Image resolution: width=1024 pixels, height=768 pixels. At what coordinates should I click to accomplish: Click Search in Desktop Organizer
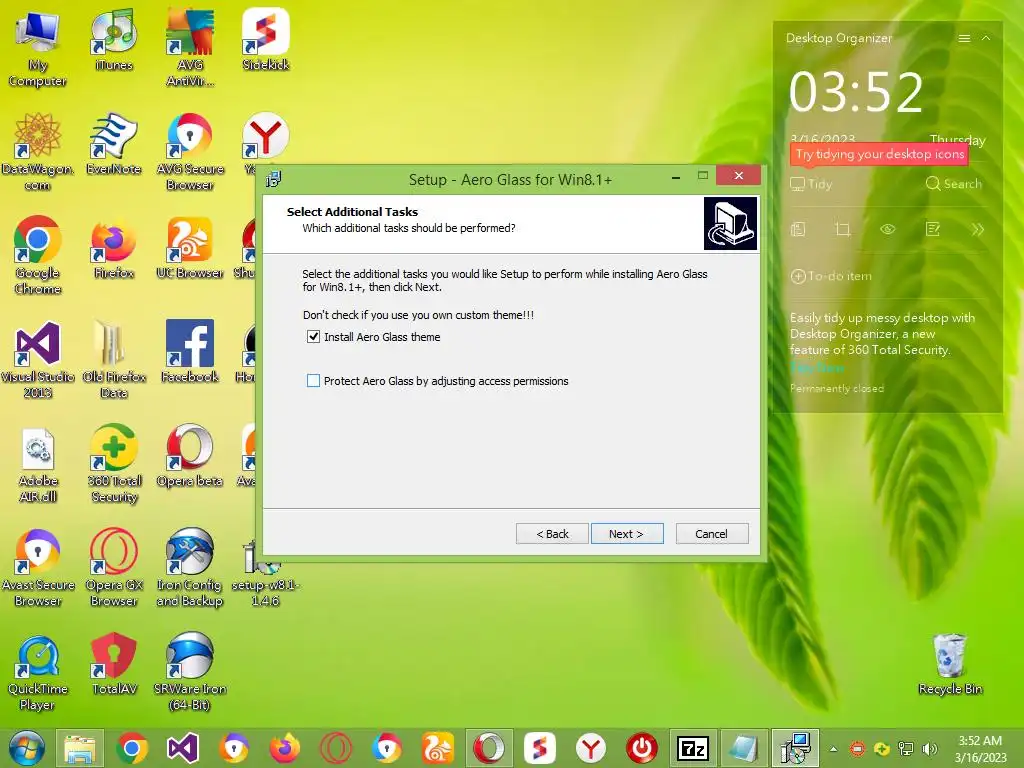tap(953, 184)
